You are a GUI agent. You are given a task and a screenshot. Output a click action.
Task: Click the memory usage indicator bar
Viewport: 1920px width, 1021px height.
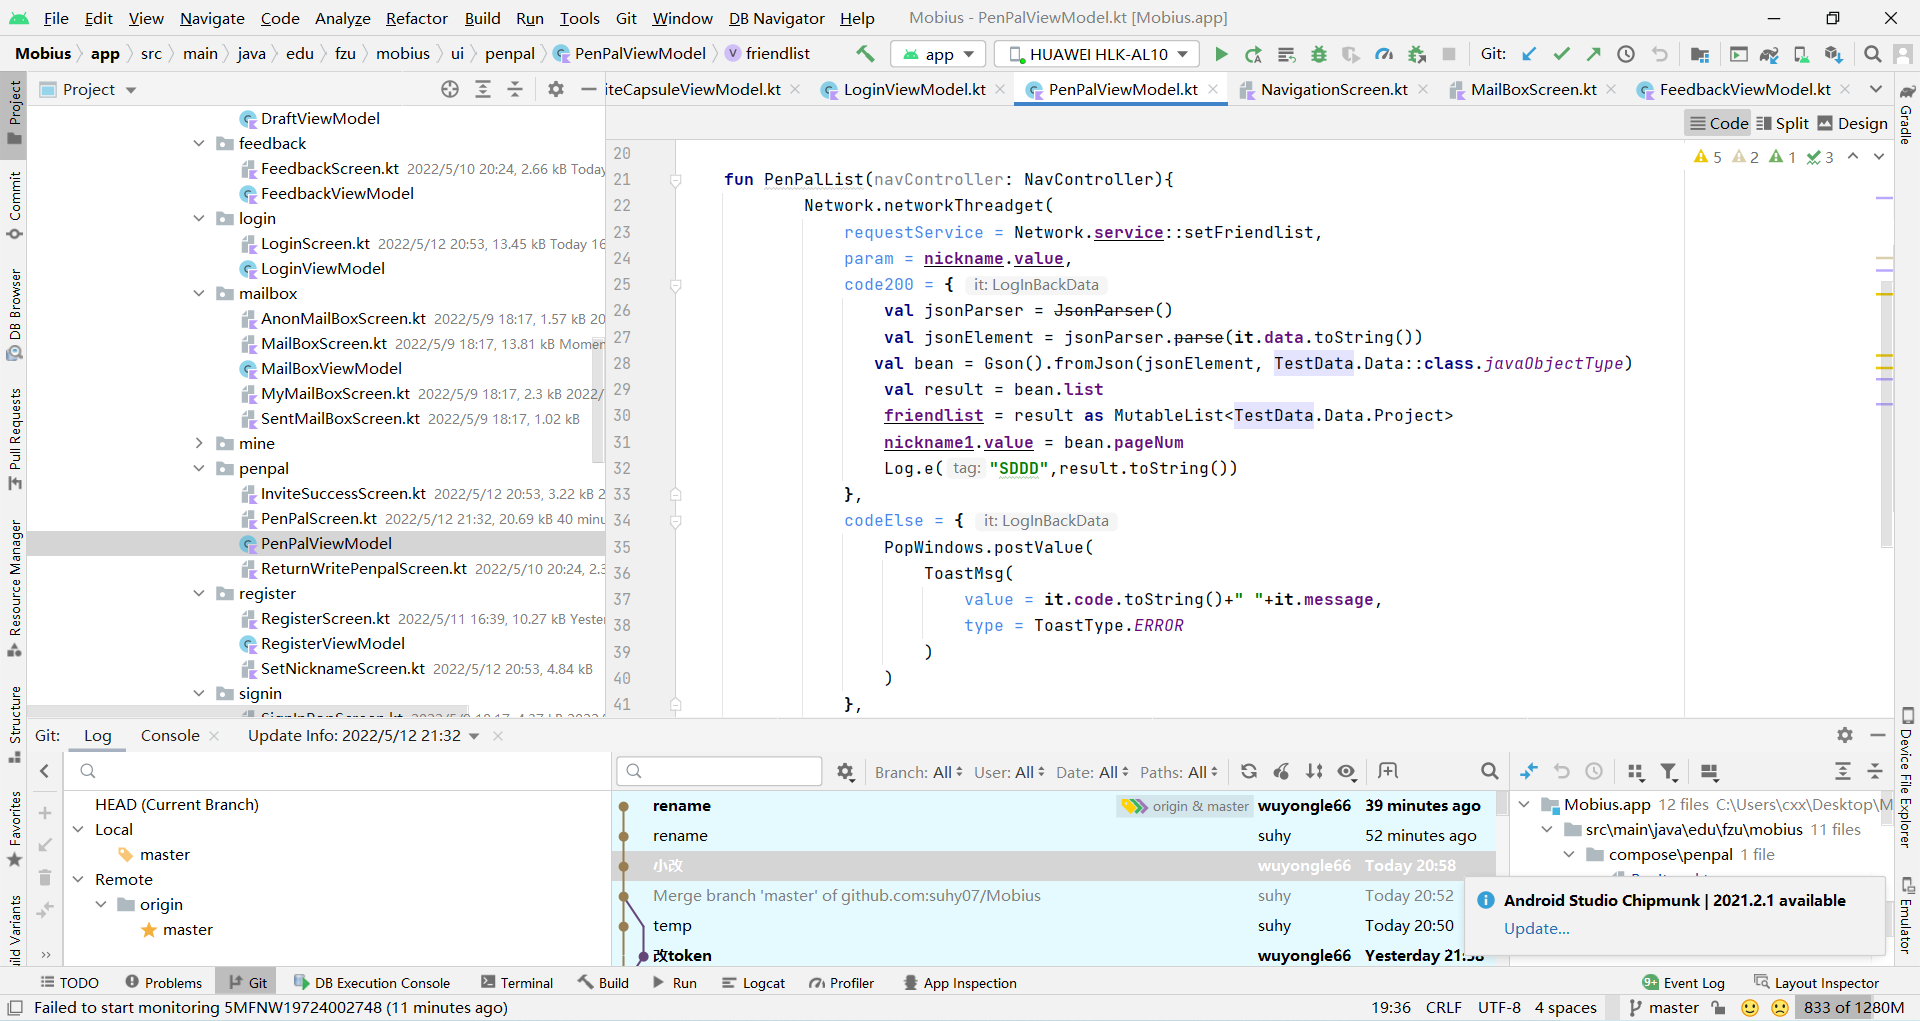(1853, 1007)
